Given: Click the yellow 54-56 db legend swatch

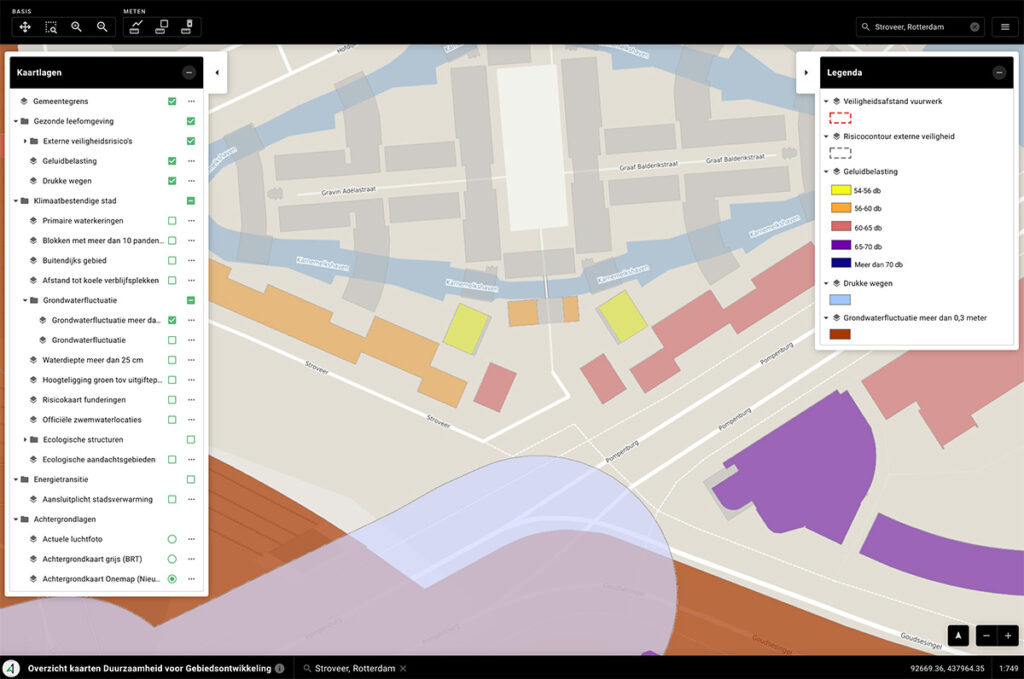Looking at the screenshot, I should pyautogui.click(x=841, y=189).
